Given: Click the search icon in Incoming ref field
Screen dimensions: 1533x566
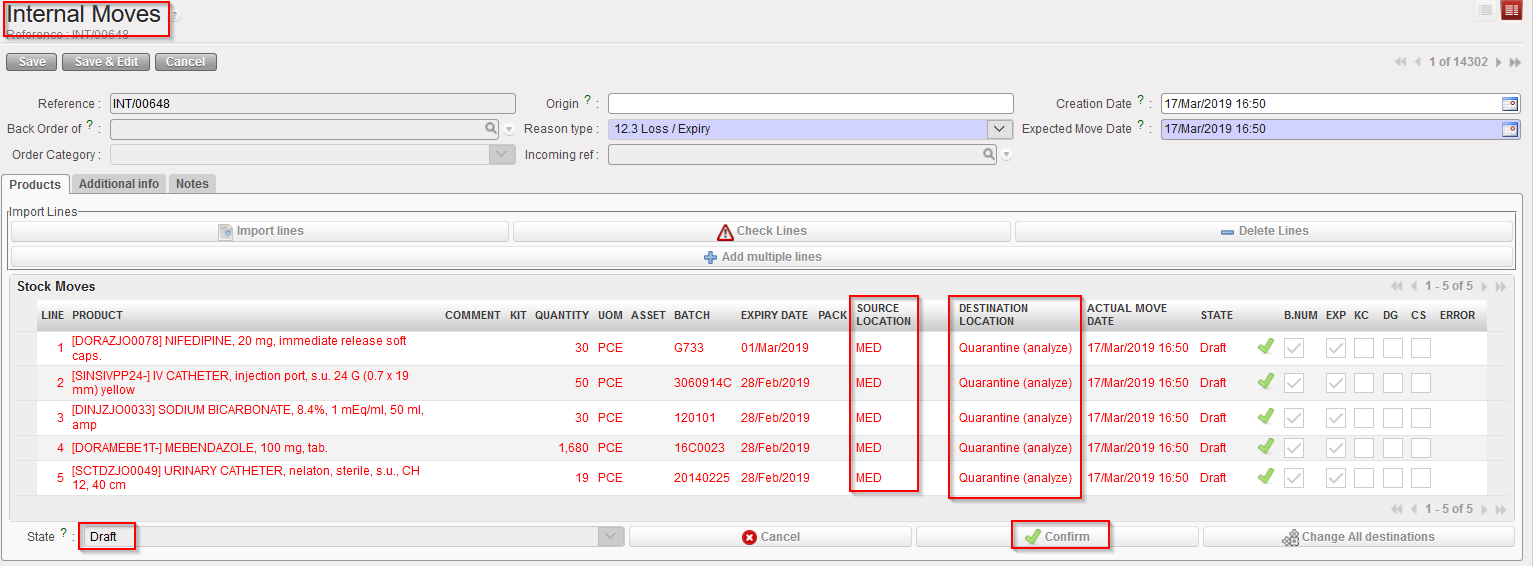Looking at the screenshot, I should coord(989,155).
